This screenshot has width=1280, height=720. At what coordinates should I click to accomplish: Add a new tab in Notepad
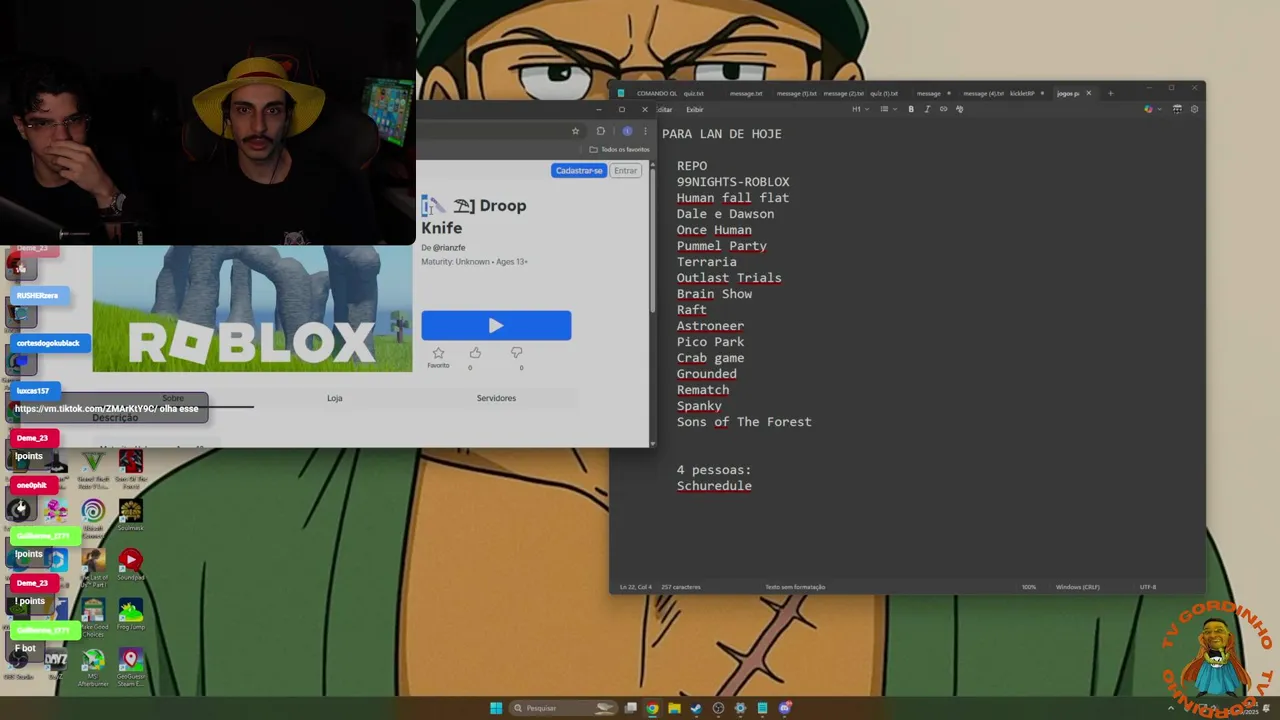1110,94
